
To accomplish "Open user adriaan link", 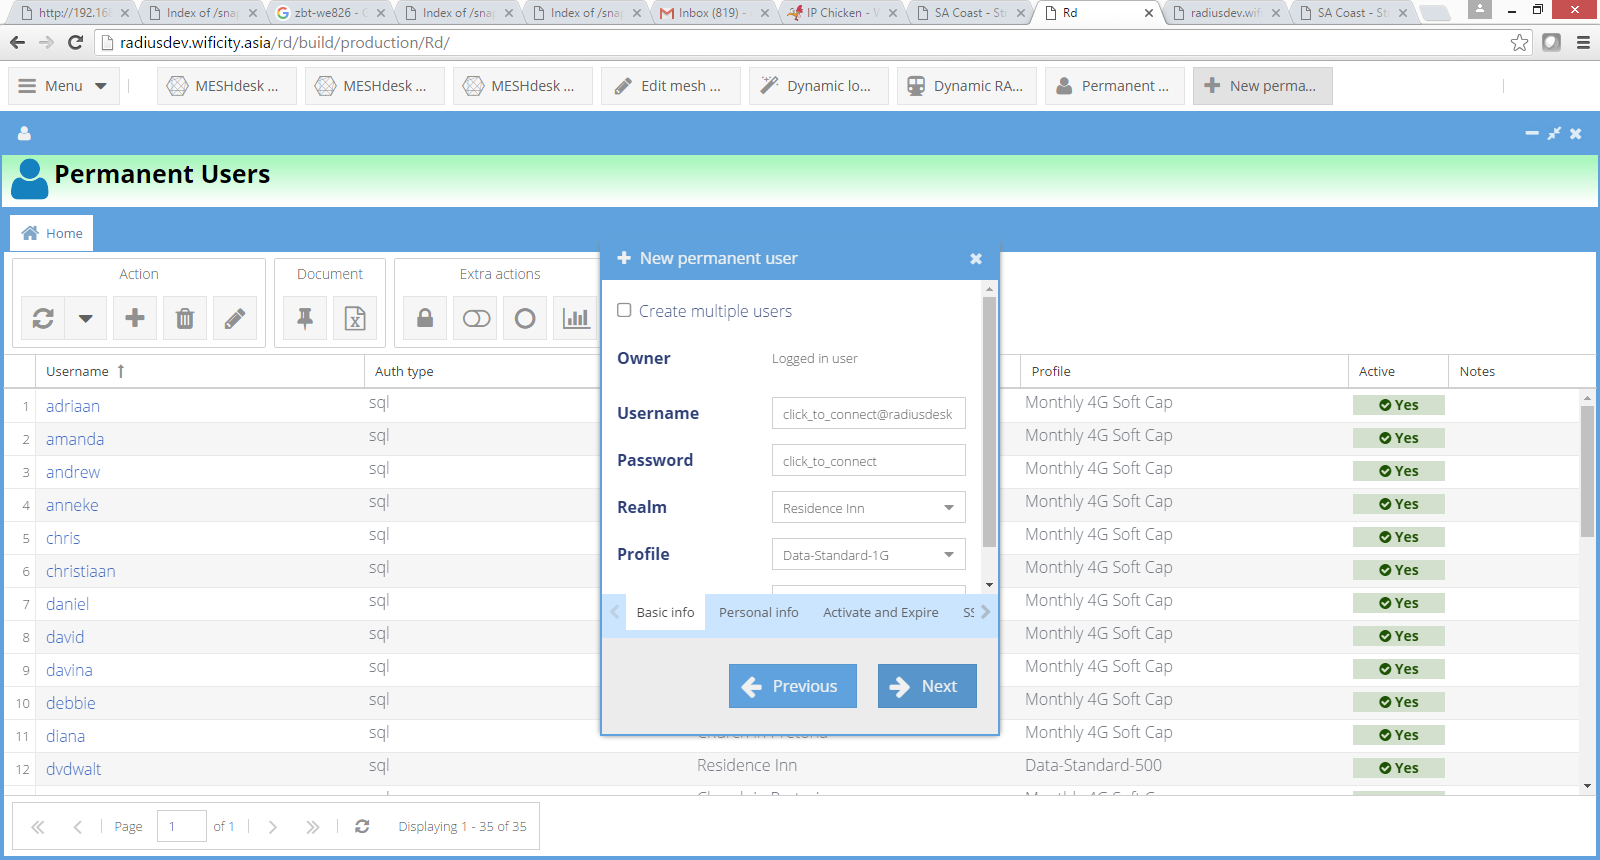I will pyautogui.click(x=73, y=406).
